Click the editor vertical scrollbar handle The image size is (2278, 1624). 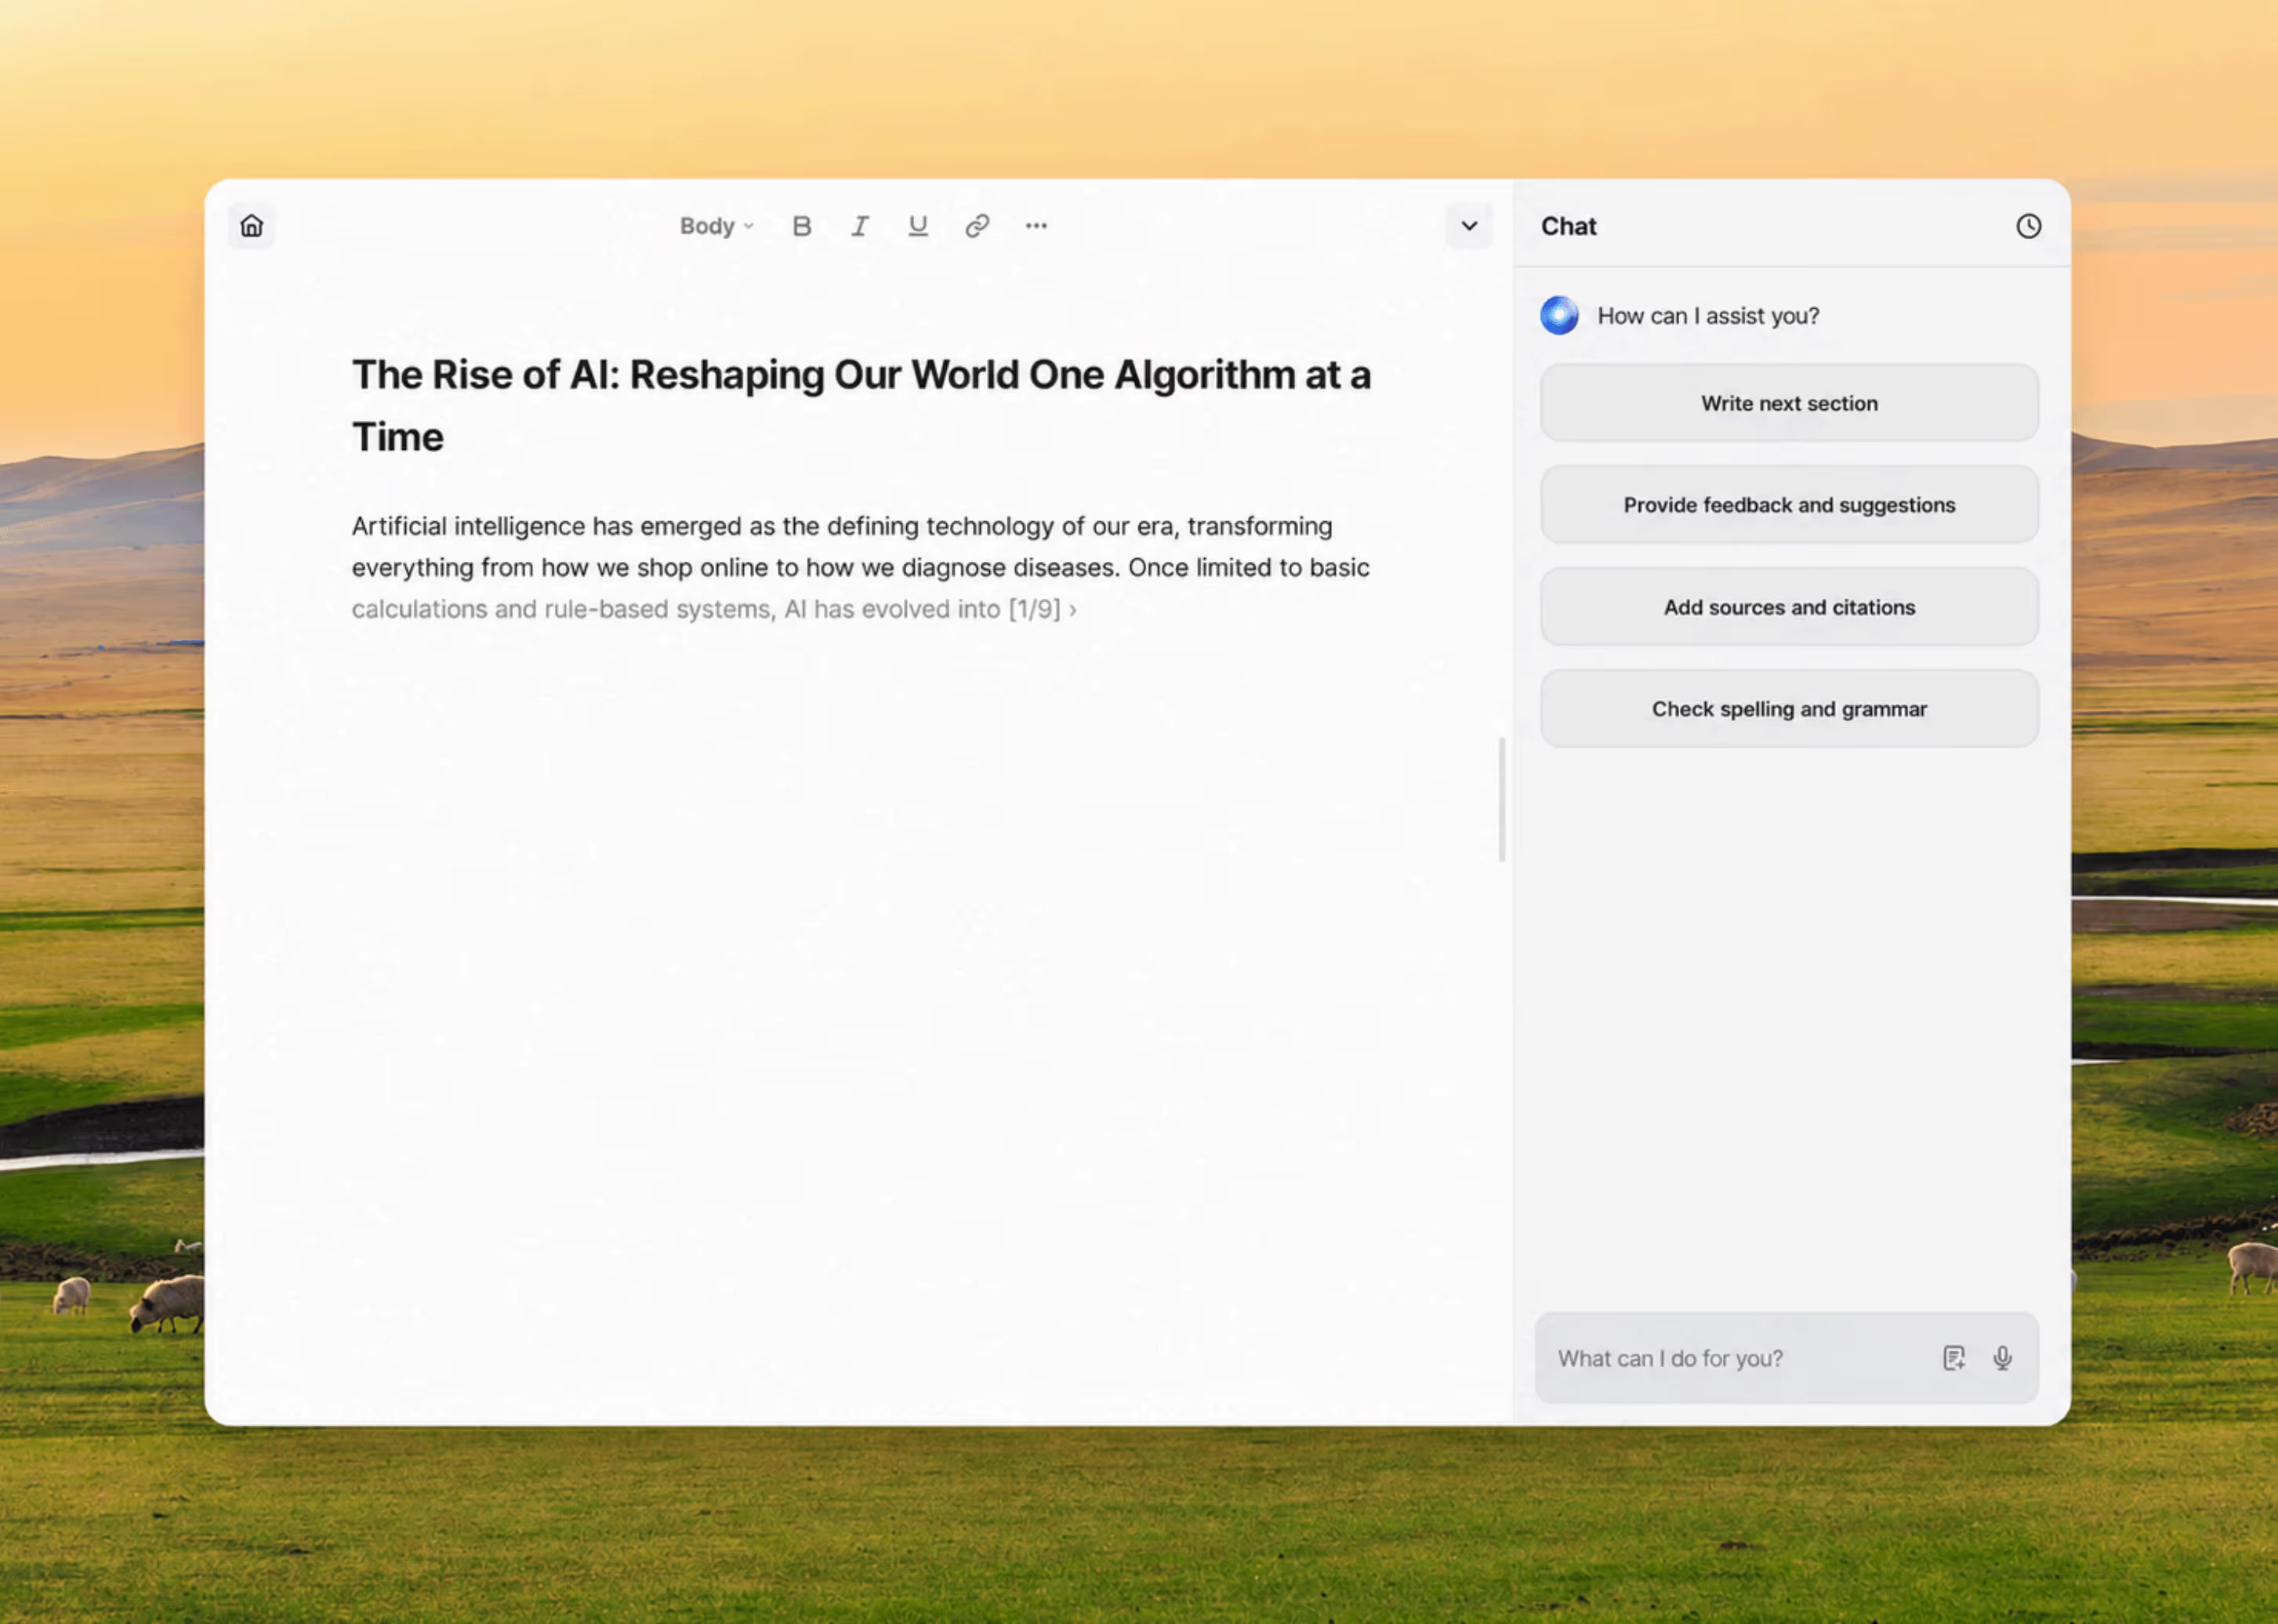(1501, 799)
